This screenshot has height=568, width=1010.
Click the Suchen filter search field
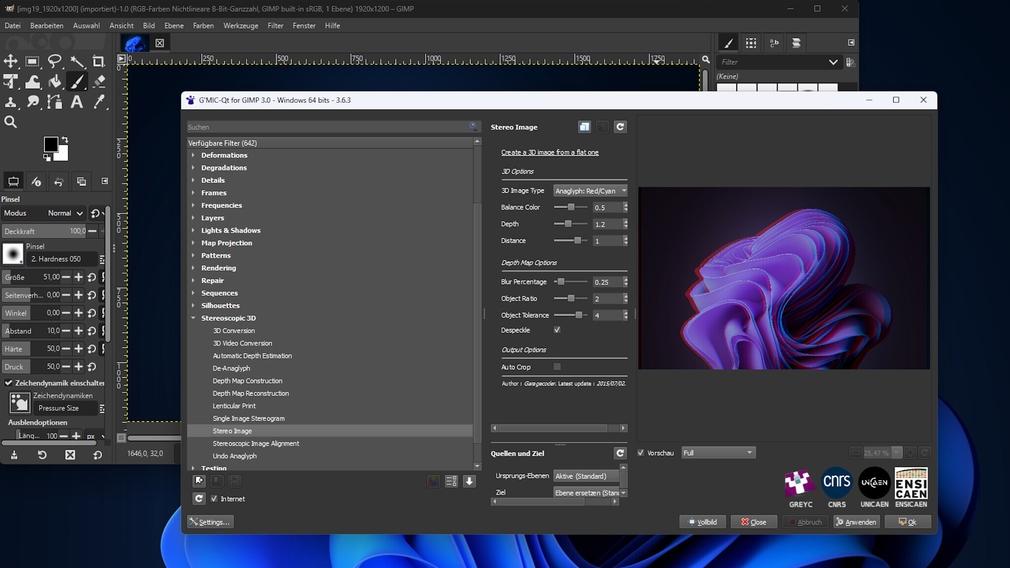332,127
